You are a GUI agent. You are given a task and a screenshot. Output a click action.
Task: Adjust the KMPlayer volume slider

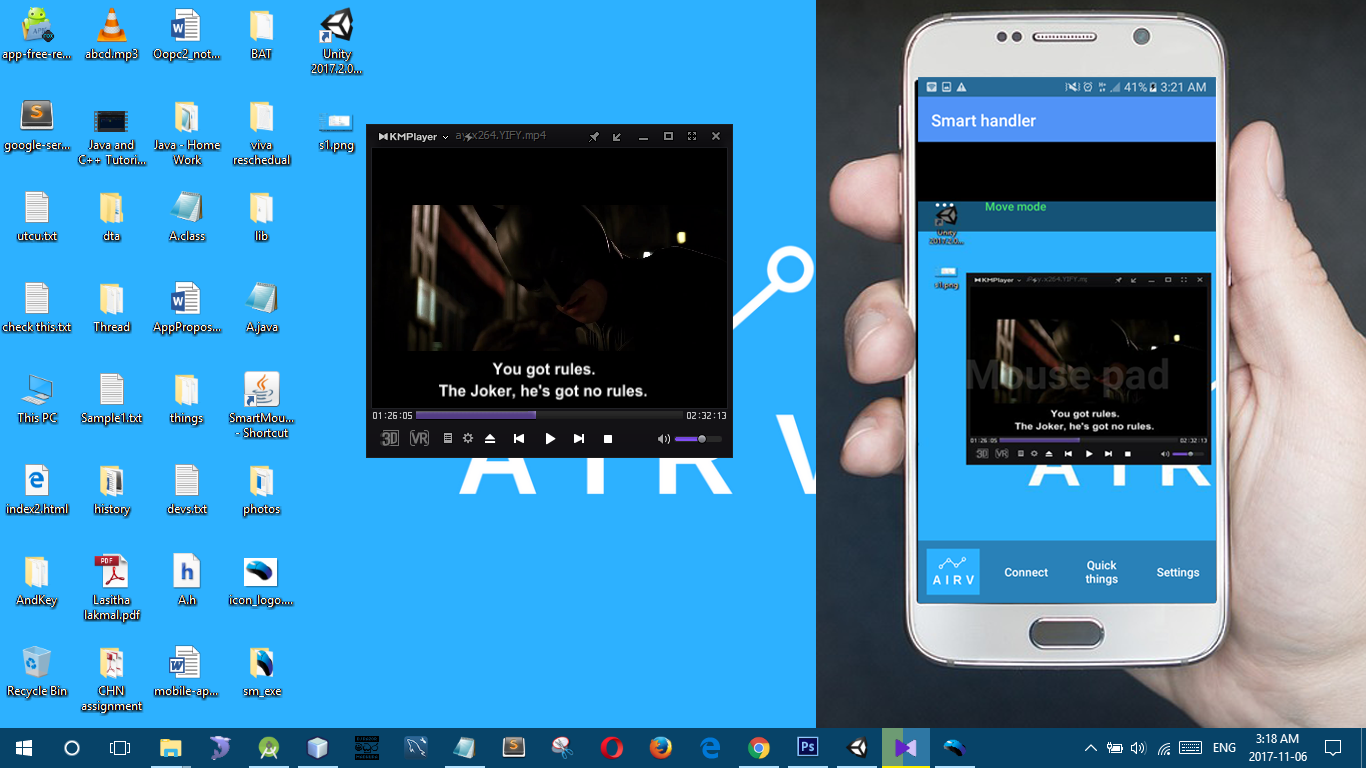(x=698, y=438)
